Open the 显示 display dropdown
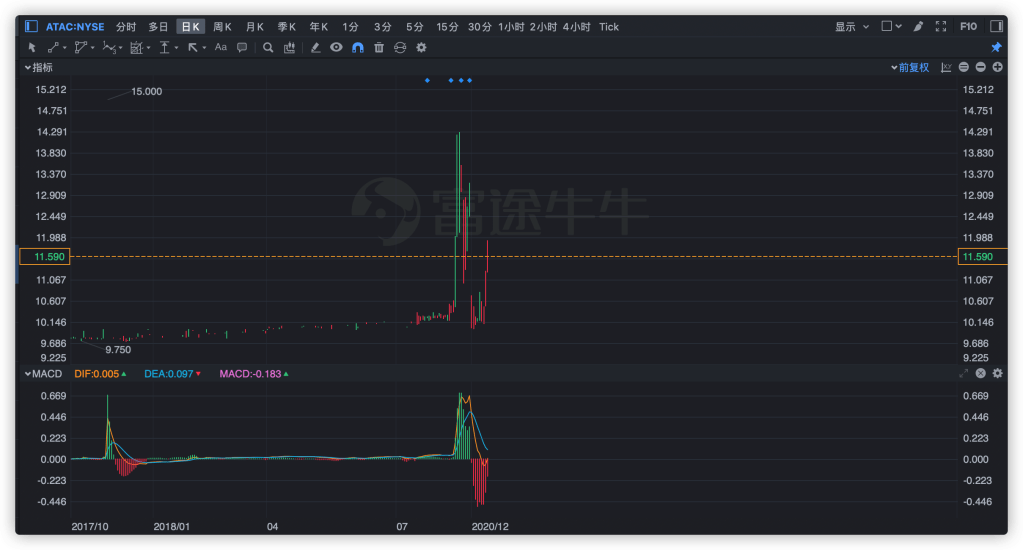This screenshot has width=1023, height=550. coord(852,27)
